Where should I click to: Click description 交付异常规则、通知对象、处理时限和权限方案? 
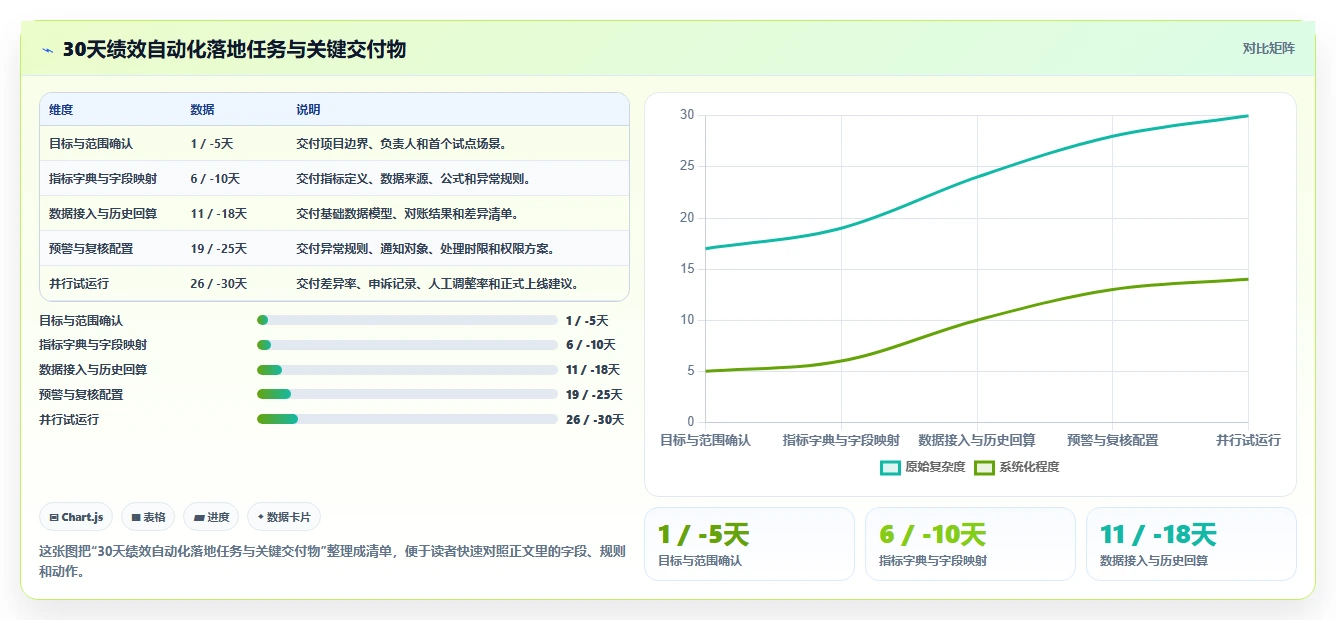tap(426, 249)
